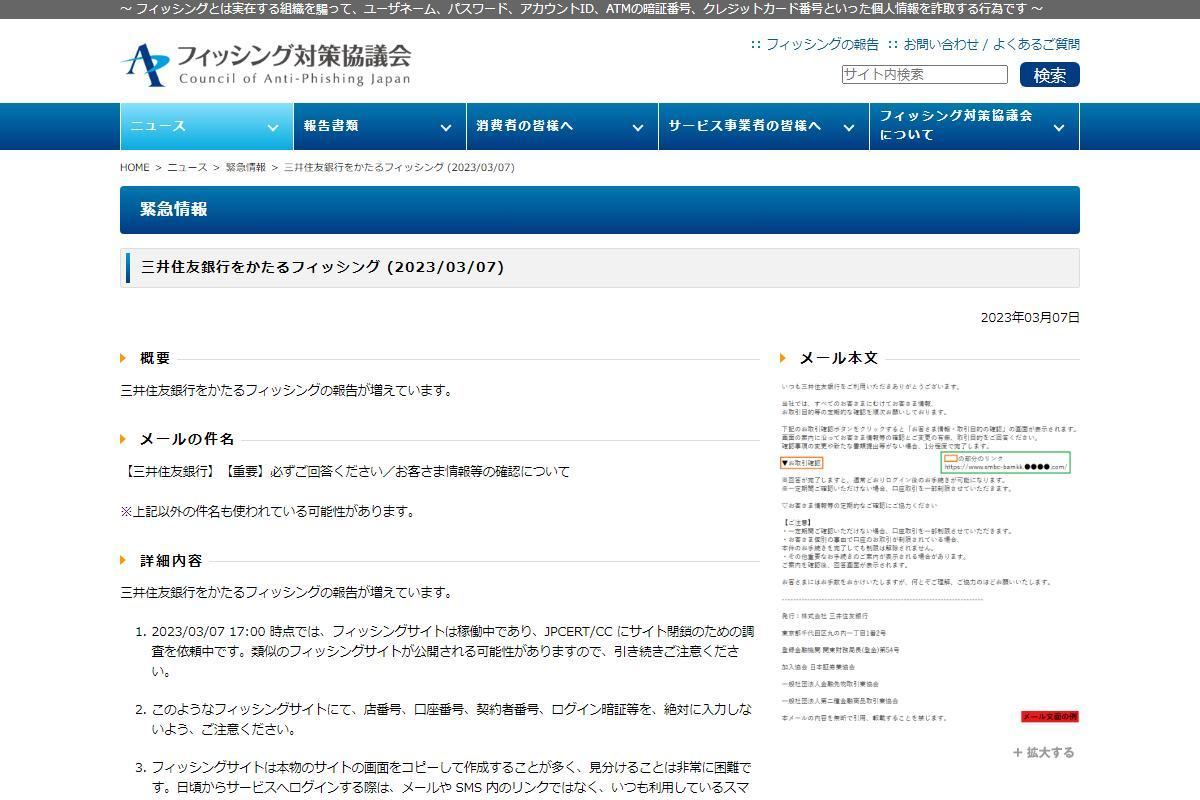Click the メール本文 section heading

[839, 358]
